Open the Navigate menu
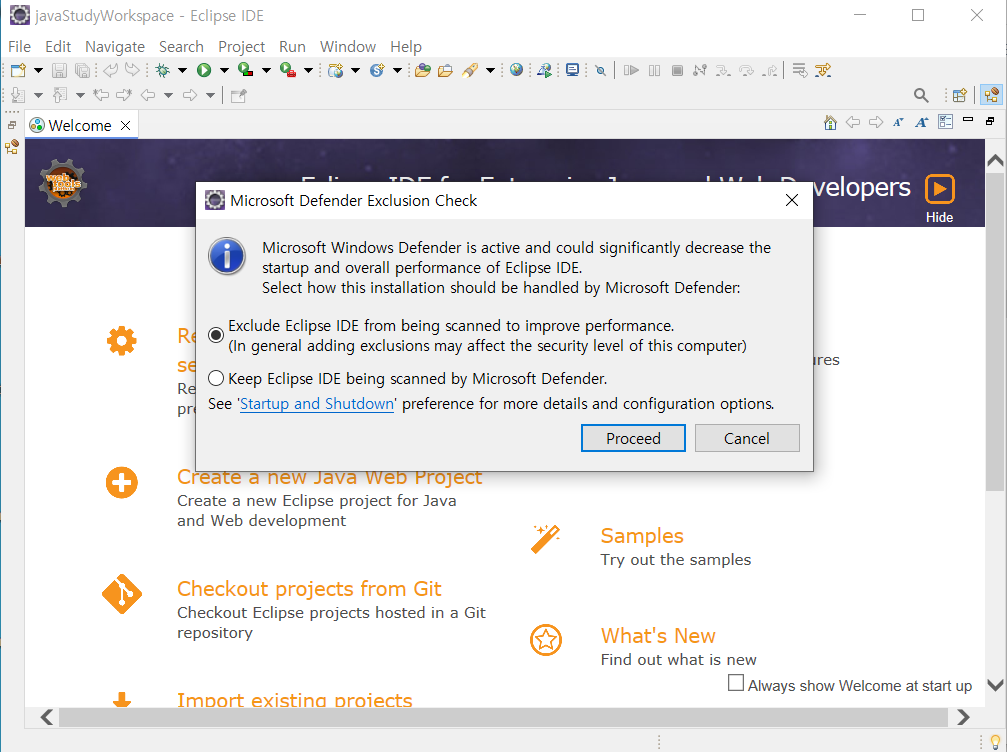Screen dimensions: 1007x752 pyautogui.click(x=115, y=47)
